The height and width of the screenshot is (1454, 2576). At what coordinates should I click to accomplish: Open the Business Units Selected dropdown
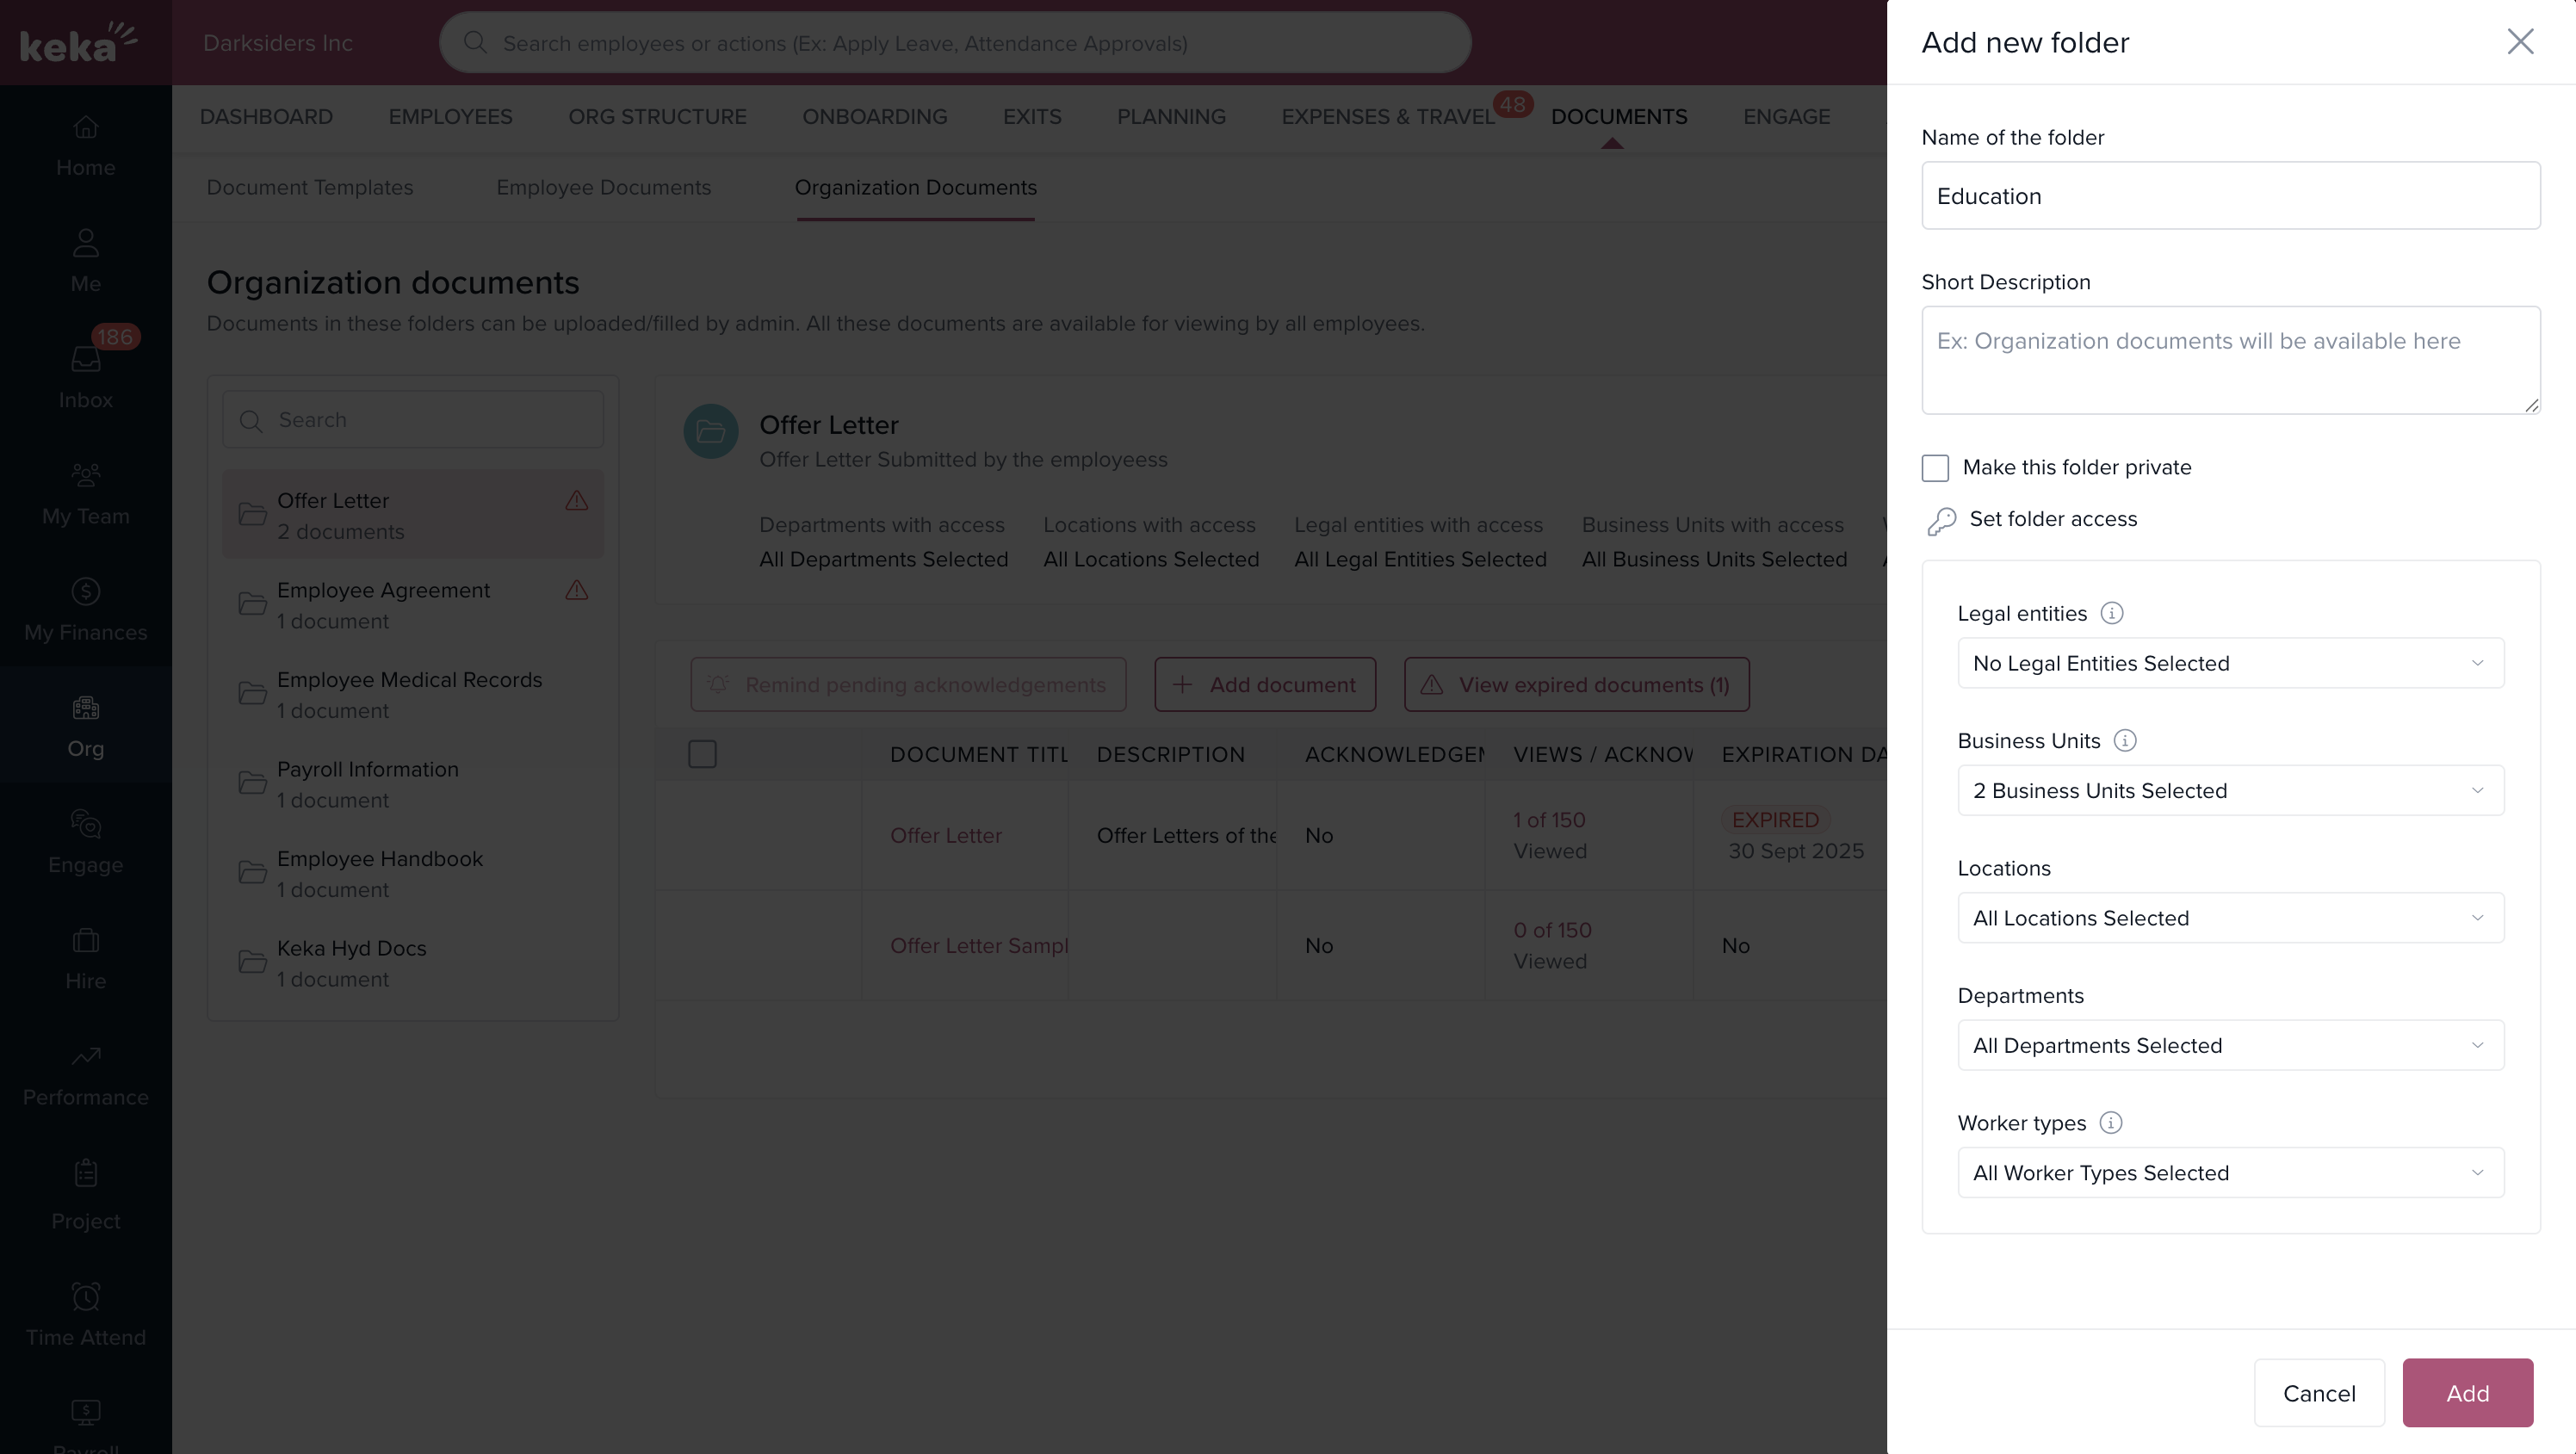coord(2230,790)
